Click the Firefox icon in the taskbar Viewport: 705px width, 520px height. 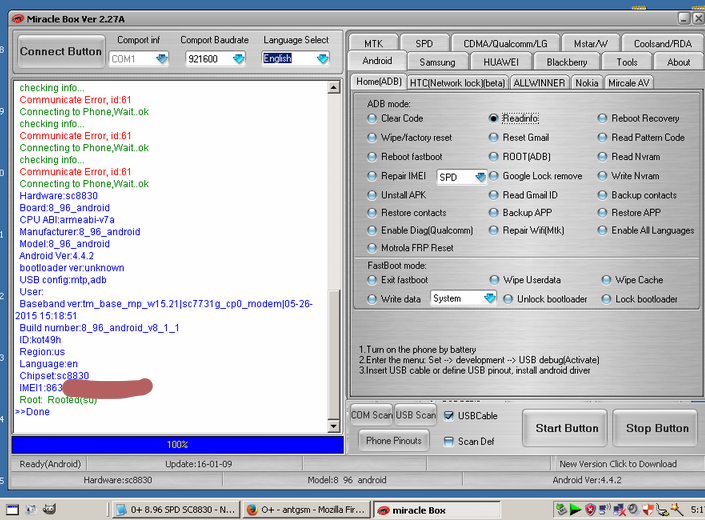pos(252,510)
